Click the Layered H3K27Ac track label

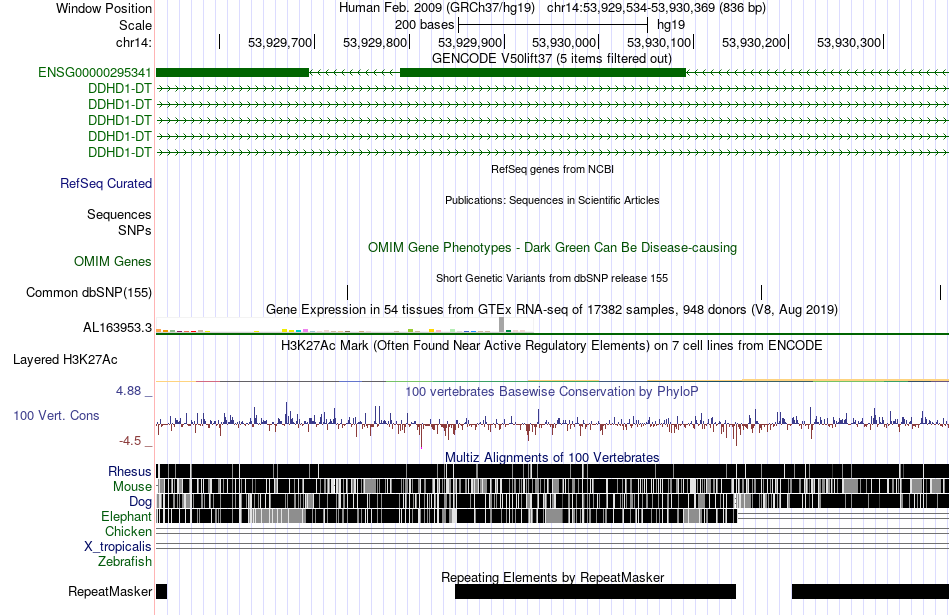tap(65, 360)
